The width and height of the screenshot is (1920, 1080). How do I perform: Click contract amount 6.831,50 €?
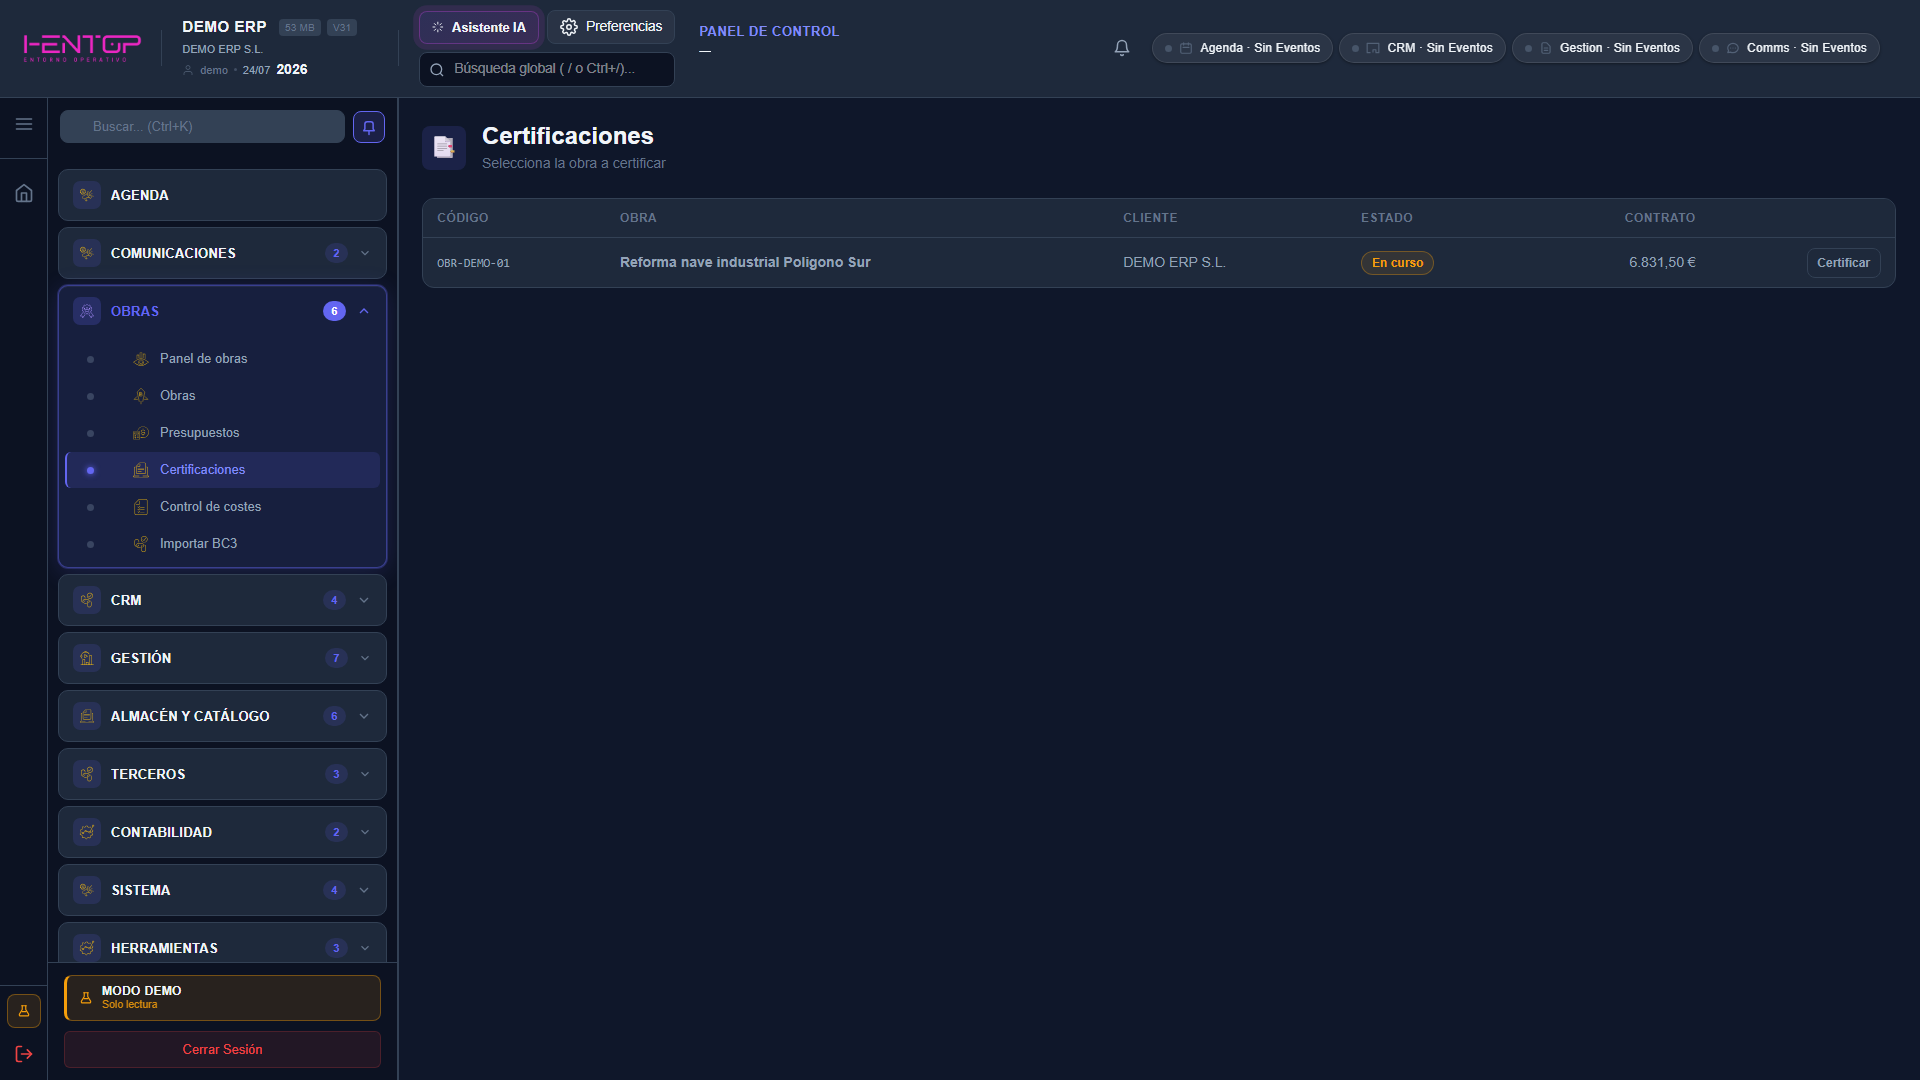[x=1662, y=263]
